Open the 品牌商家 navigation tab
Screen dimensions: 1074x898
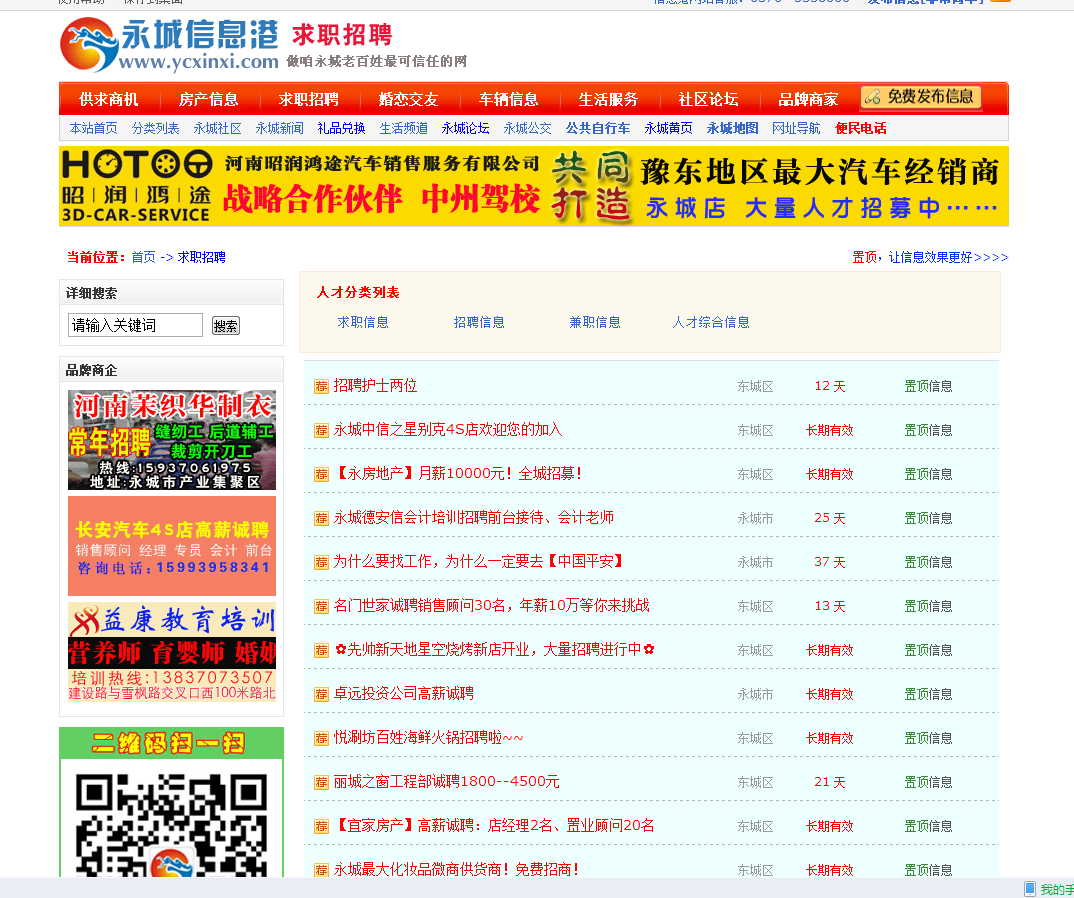point(809,99)
